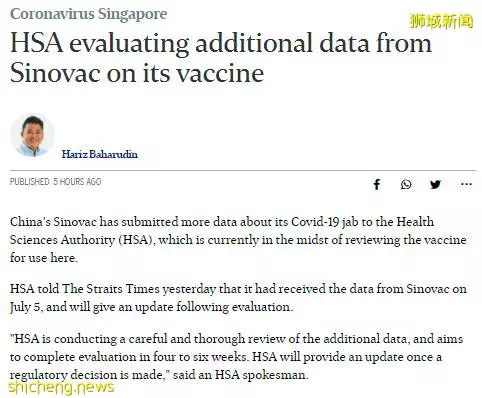Viewport: 482px width, 398px height.
Task: Share the article on Twitter
Action: (x=435, y=184)
